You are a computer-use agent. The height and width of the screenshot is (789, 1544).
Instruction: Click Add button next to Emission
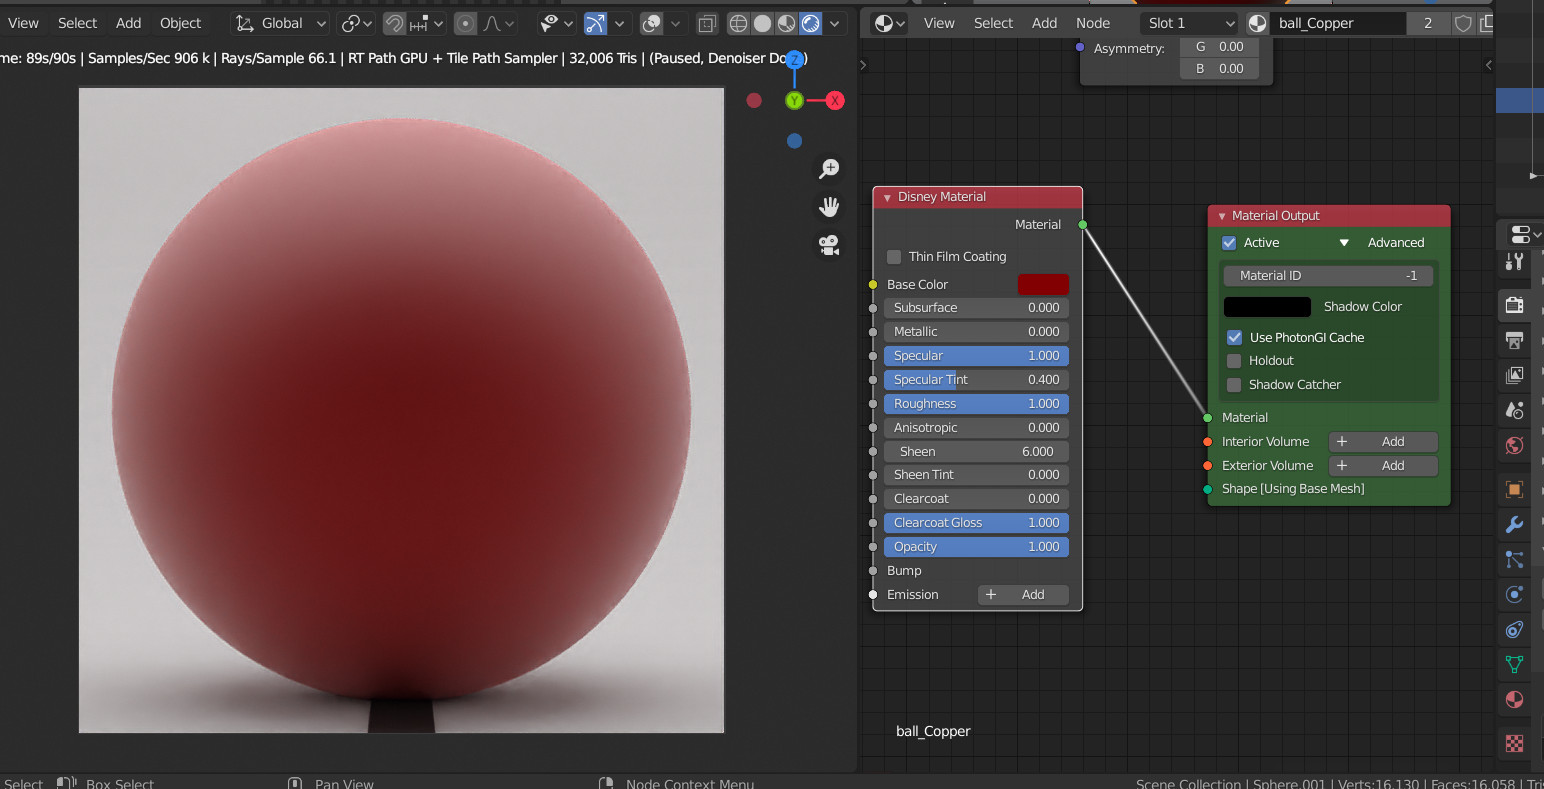[x=1022, y=595]
